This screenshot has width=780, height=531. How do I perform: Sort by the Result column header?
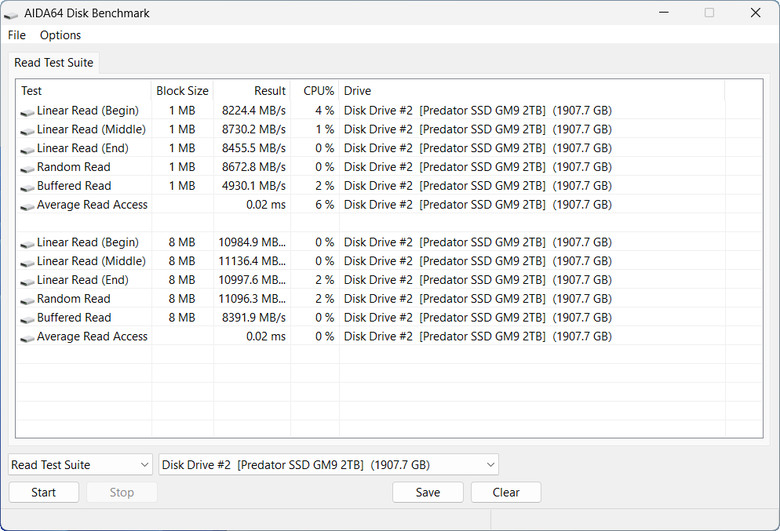point(252,91)
